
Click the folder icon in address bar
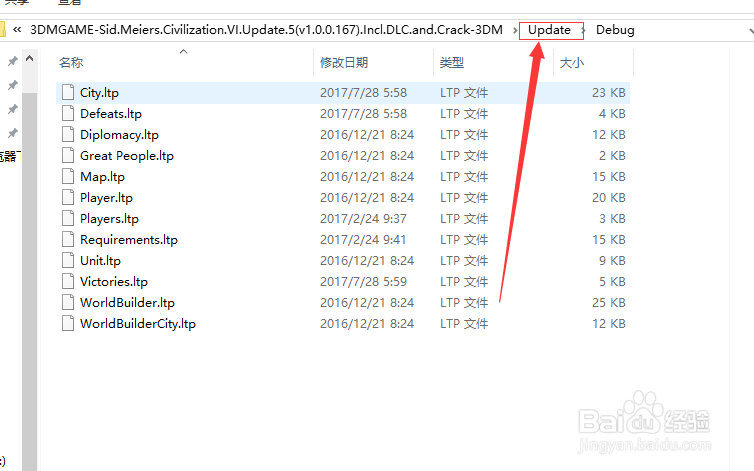[2, 30]
